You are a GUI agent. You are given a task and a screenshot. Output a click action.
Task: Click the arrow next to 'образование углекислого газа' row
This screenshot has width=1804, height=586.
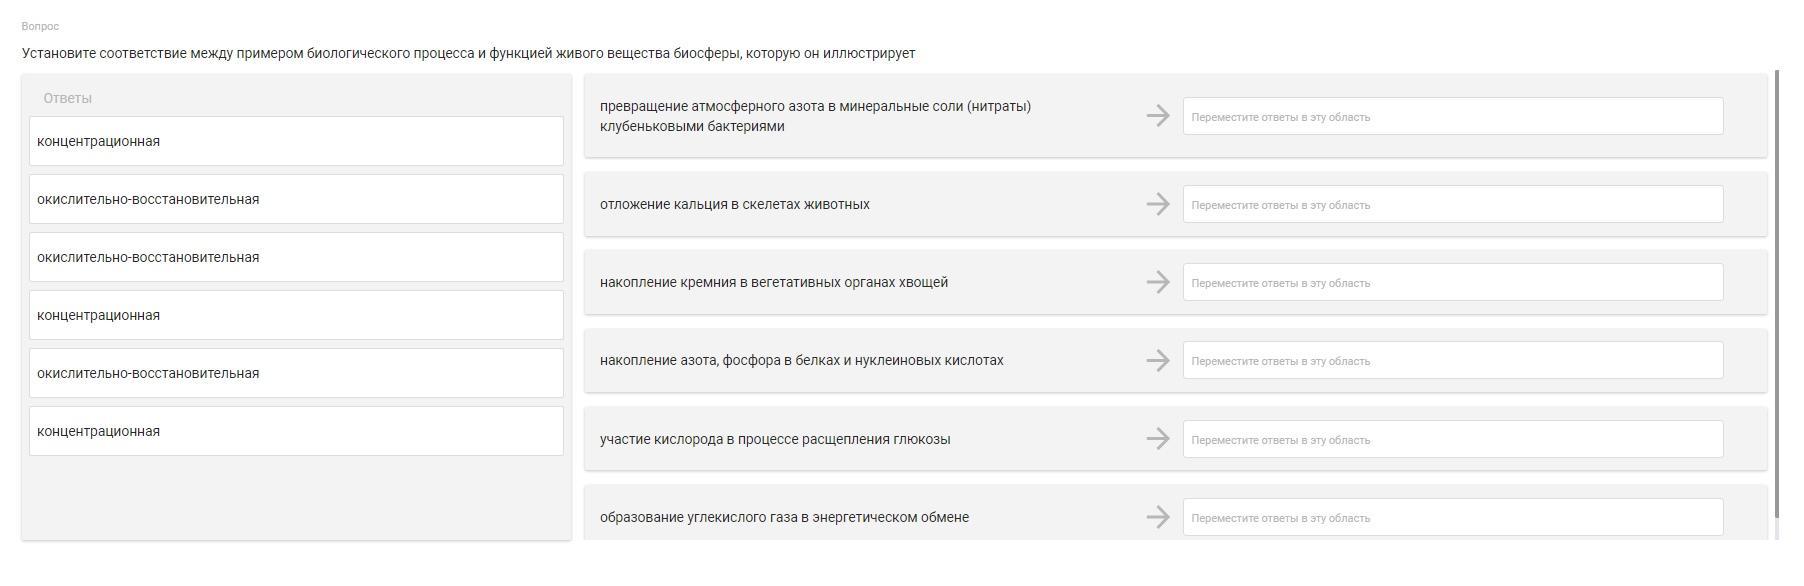pyautogui.click(x=1158, y=517)
